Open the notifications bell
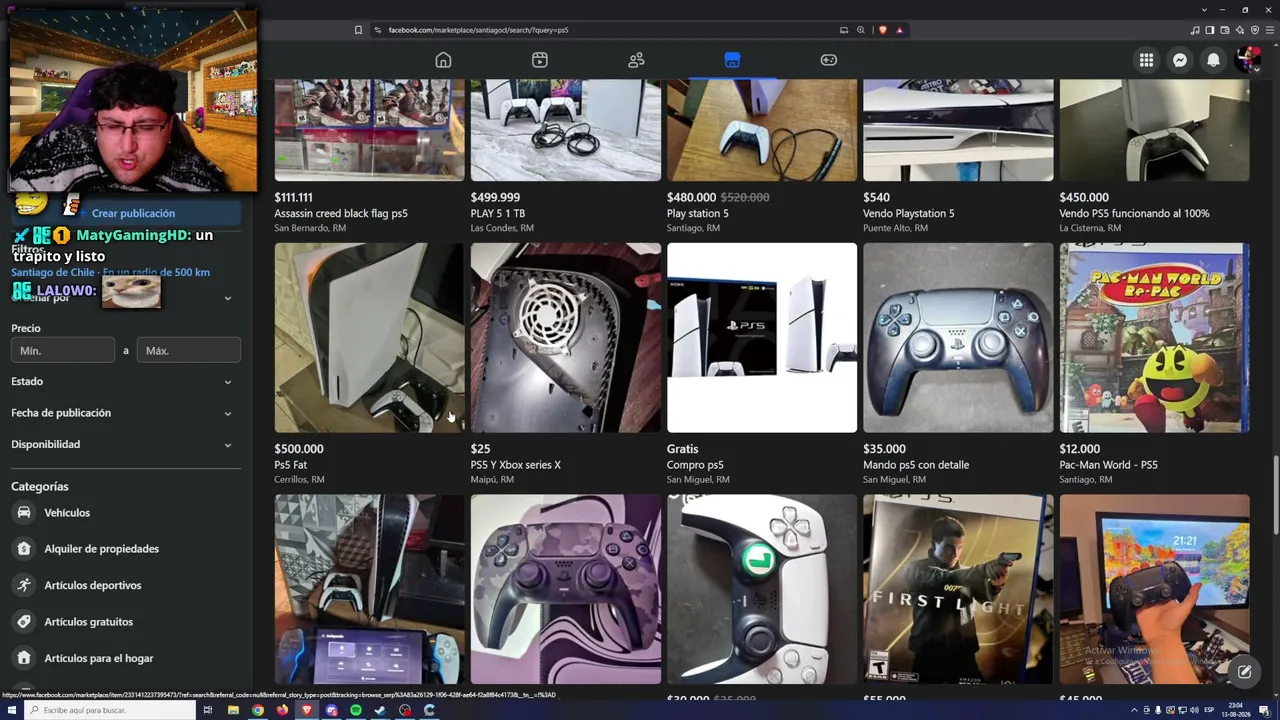Viewport: 1280px width, 720px height. pos(1213,60)
